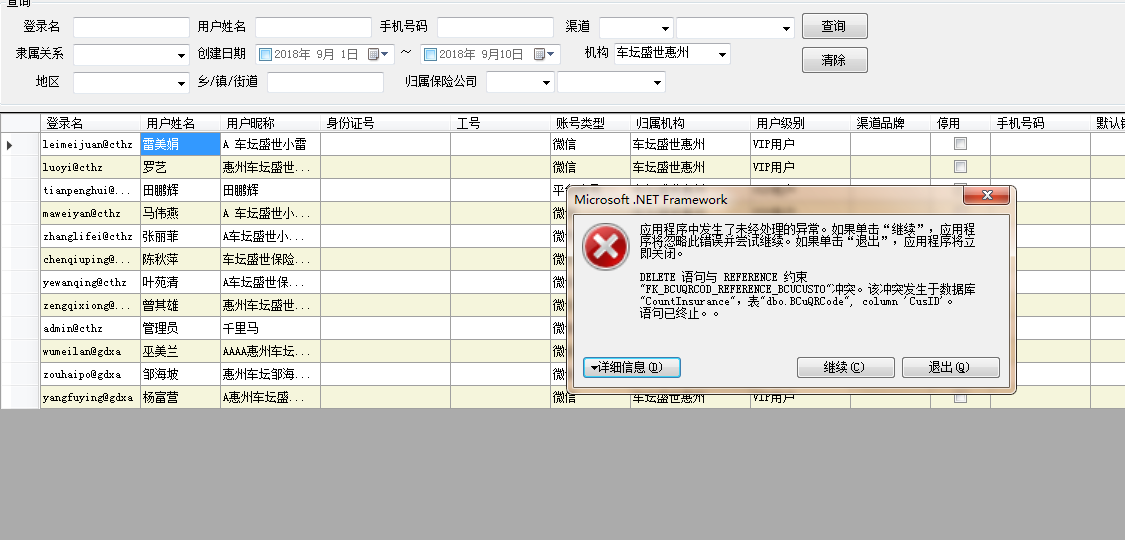Focus the 手机号码 input field
Screen dimensions: 1125x540
point(494,27)
